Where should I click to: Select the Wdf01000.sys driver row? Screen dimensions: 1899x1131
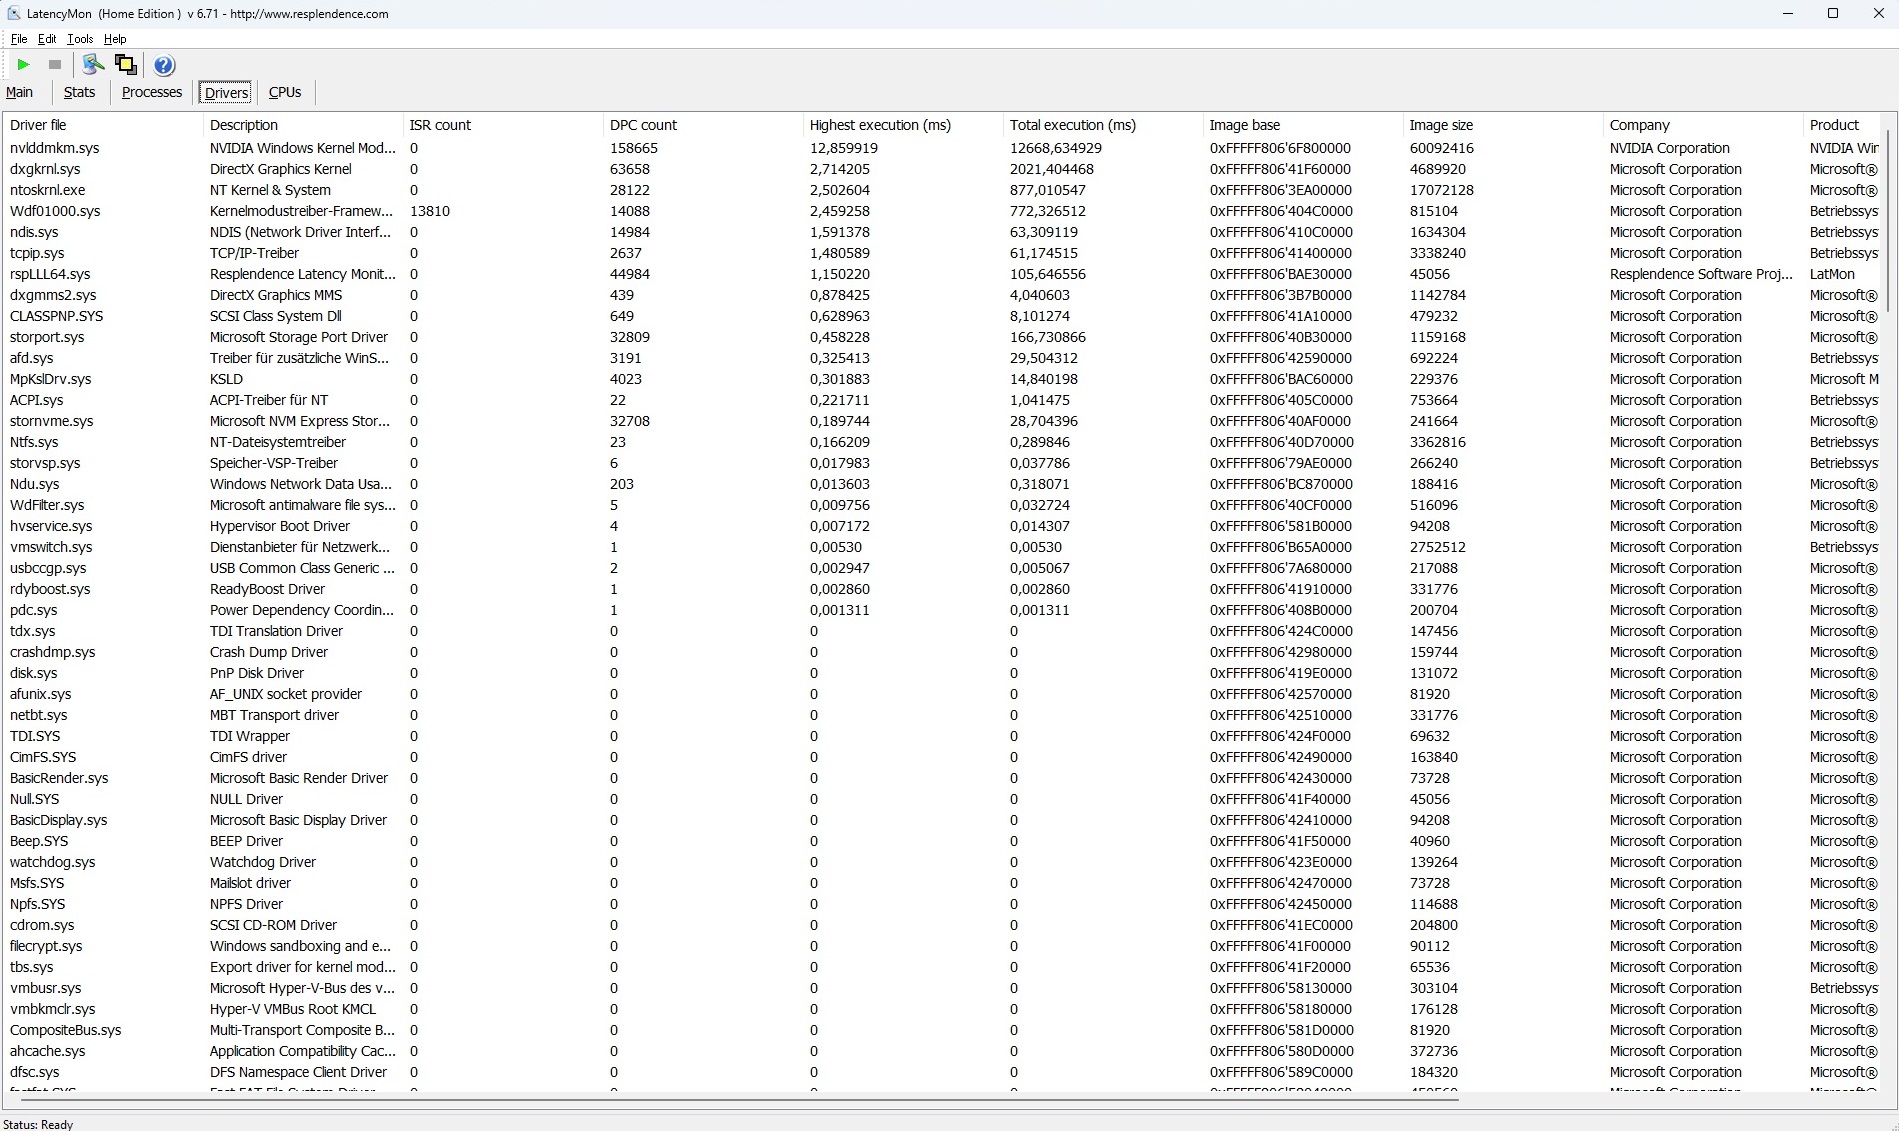tap(55, 211)
